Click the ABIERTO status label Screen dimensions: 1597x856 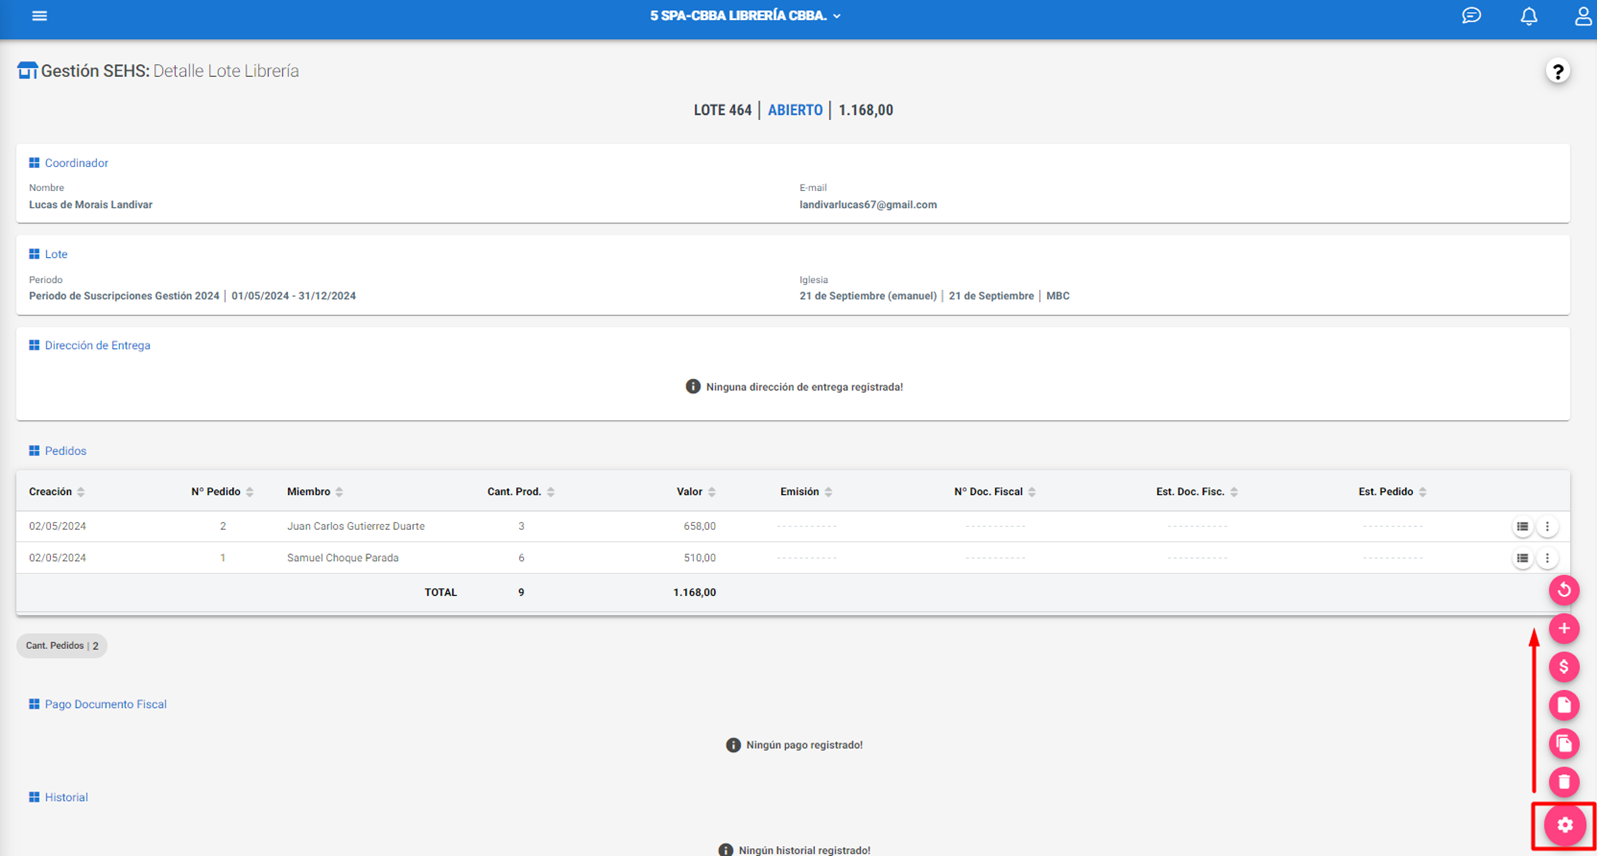(795, 110)
